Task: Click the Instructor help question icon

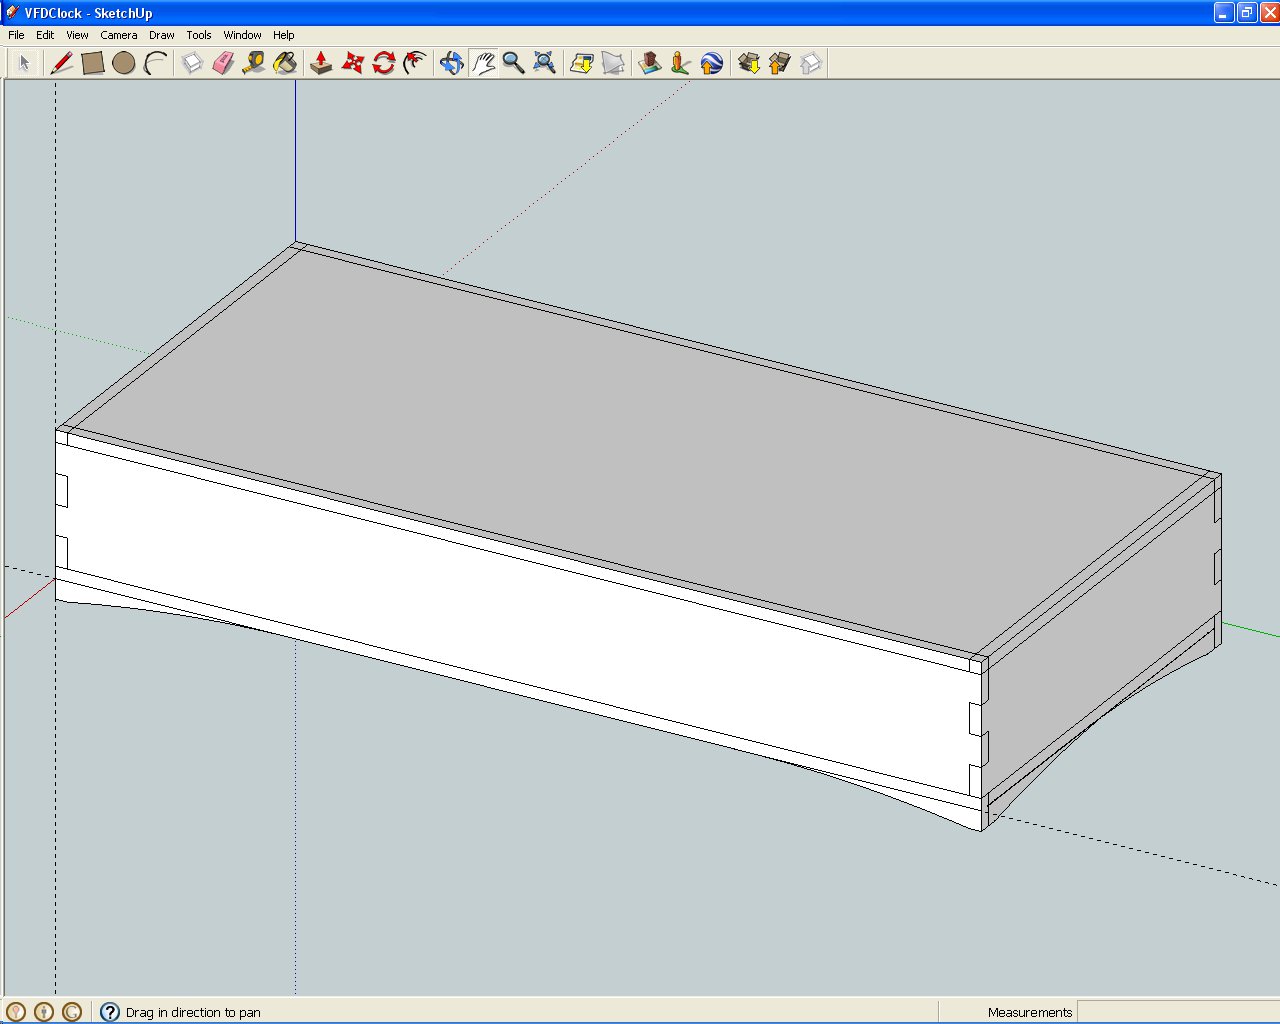Action: click(x=110, y=1012)
